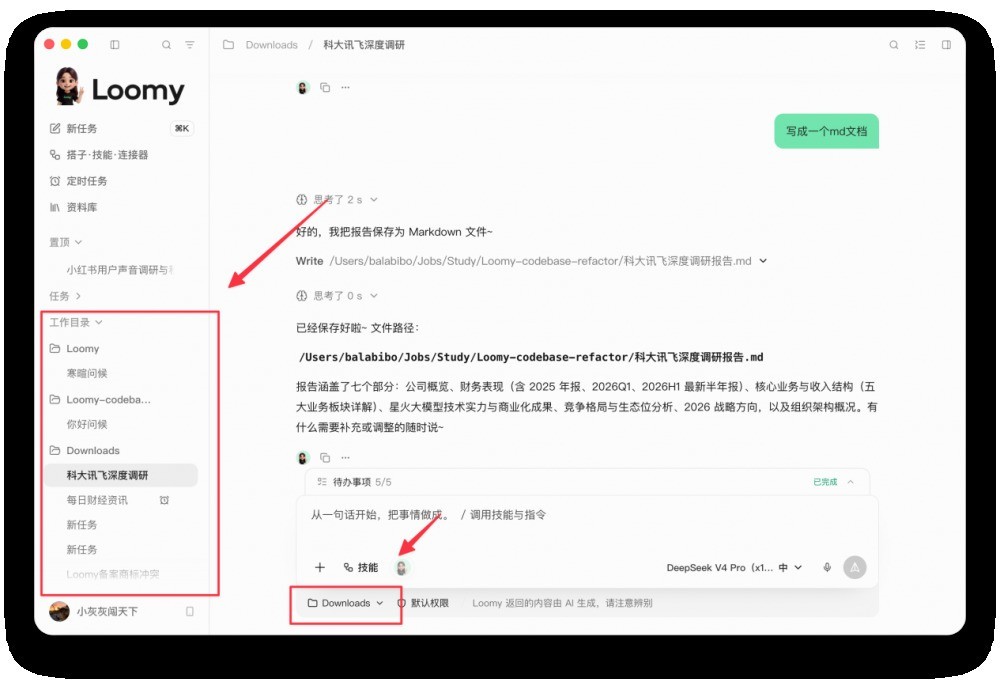The width and height of the screenshot is (1000, 689).
Task: Click alarm icon beside 每日财经资讯
Action: [165, 500]
